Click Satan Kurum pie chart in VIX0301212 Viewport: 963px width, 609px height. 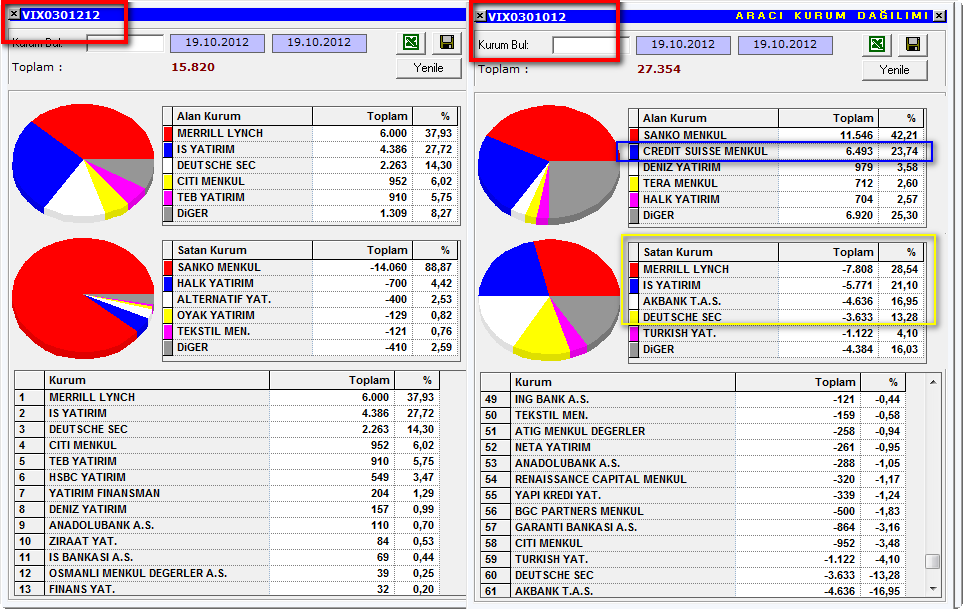point(83,298)
